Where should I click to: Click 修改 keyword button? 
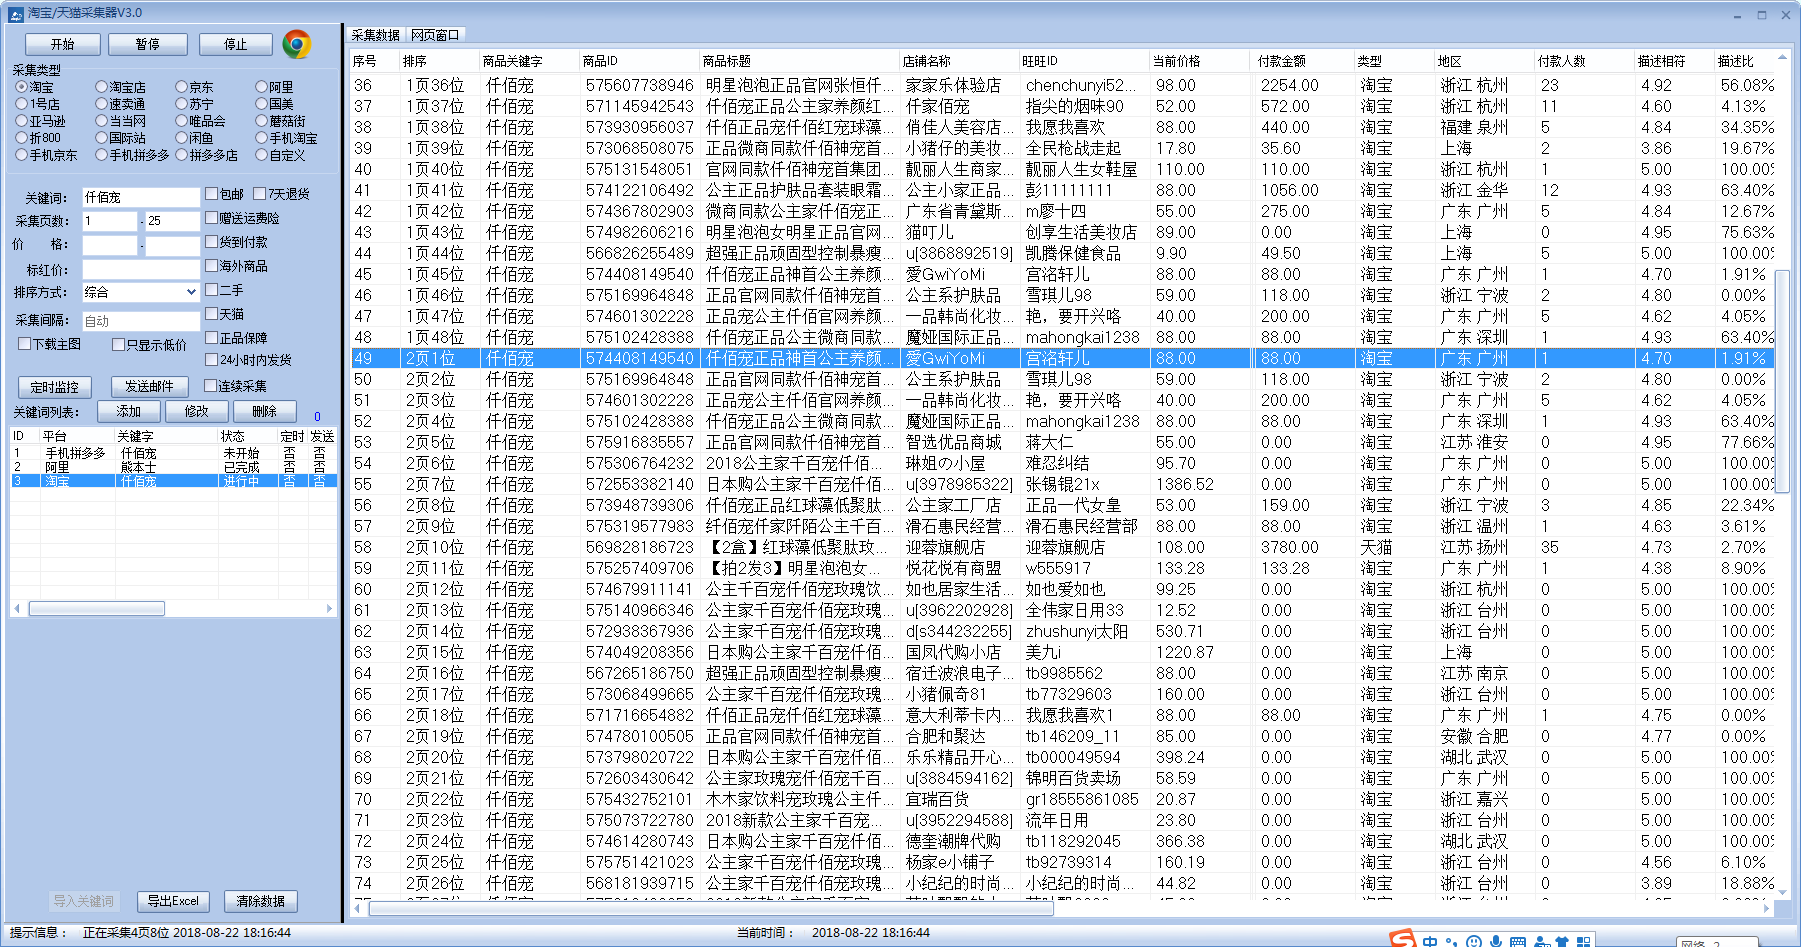click(196, 411)
